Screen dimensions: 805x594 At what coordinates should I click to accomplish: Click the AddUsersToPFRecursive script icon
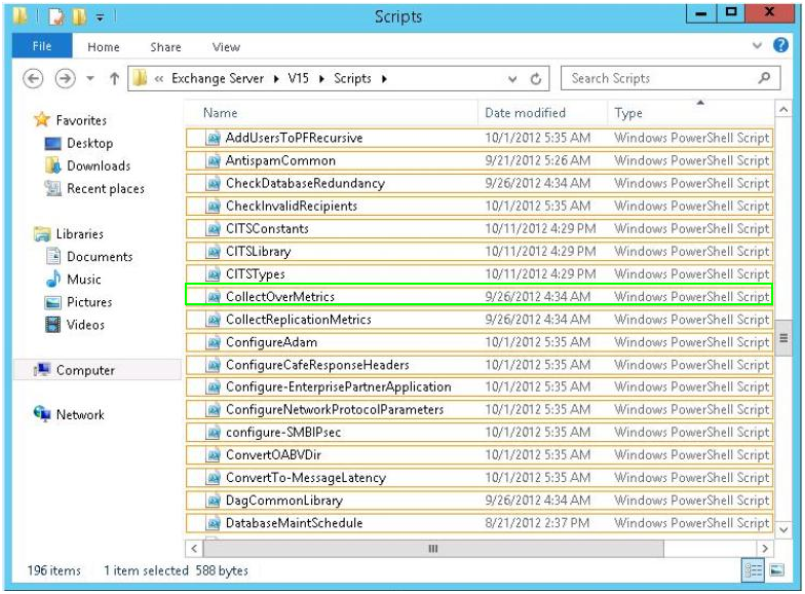[213, 138]
